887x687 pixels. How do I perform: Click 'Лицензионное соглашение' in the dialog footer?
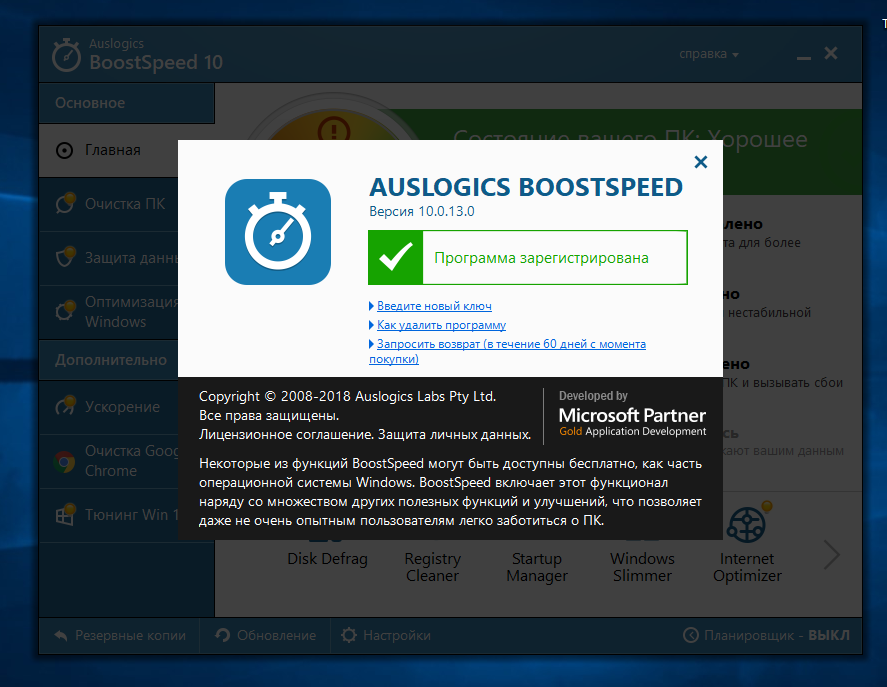tap(285, 435)
